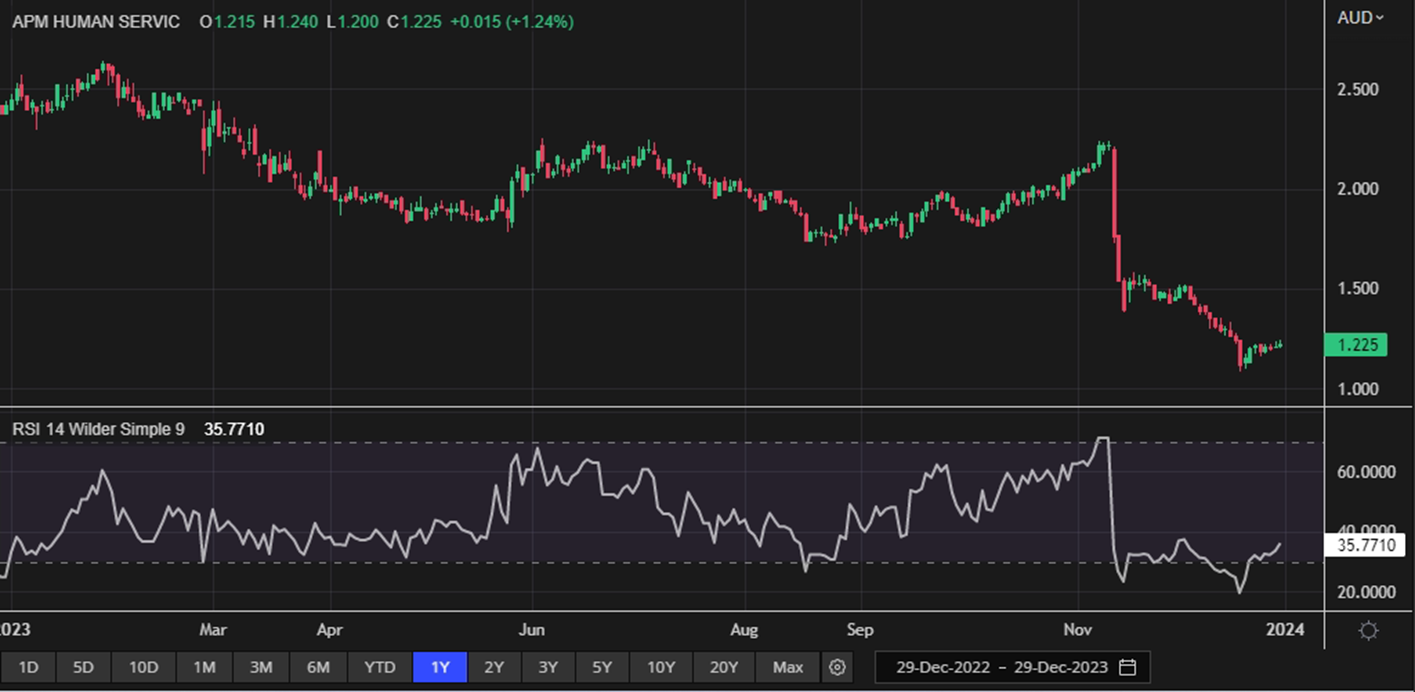Select the 10D time range
1415x692 pixels.
[142, 667]
